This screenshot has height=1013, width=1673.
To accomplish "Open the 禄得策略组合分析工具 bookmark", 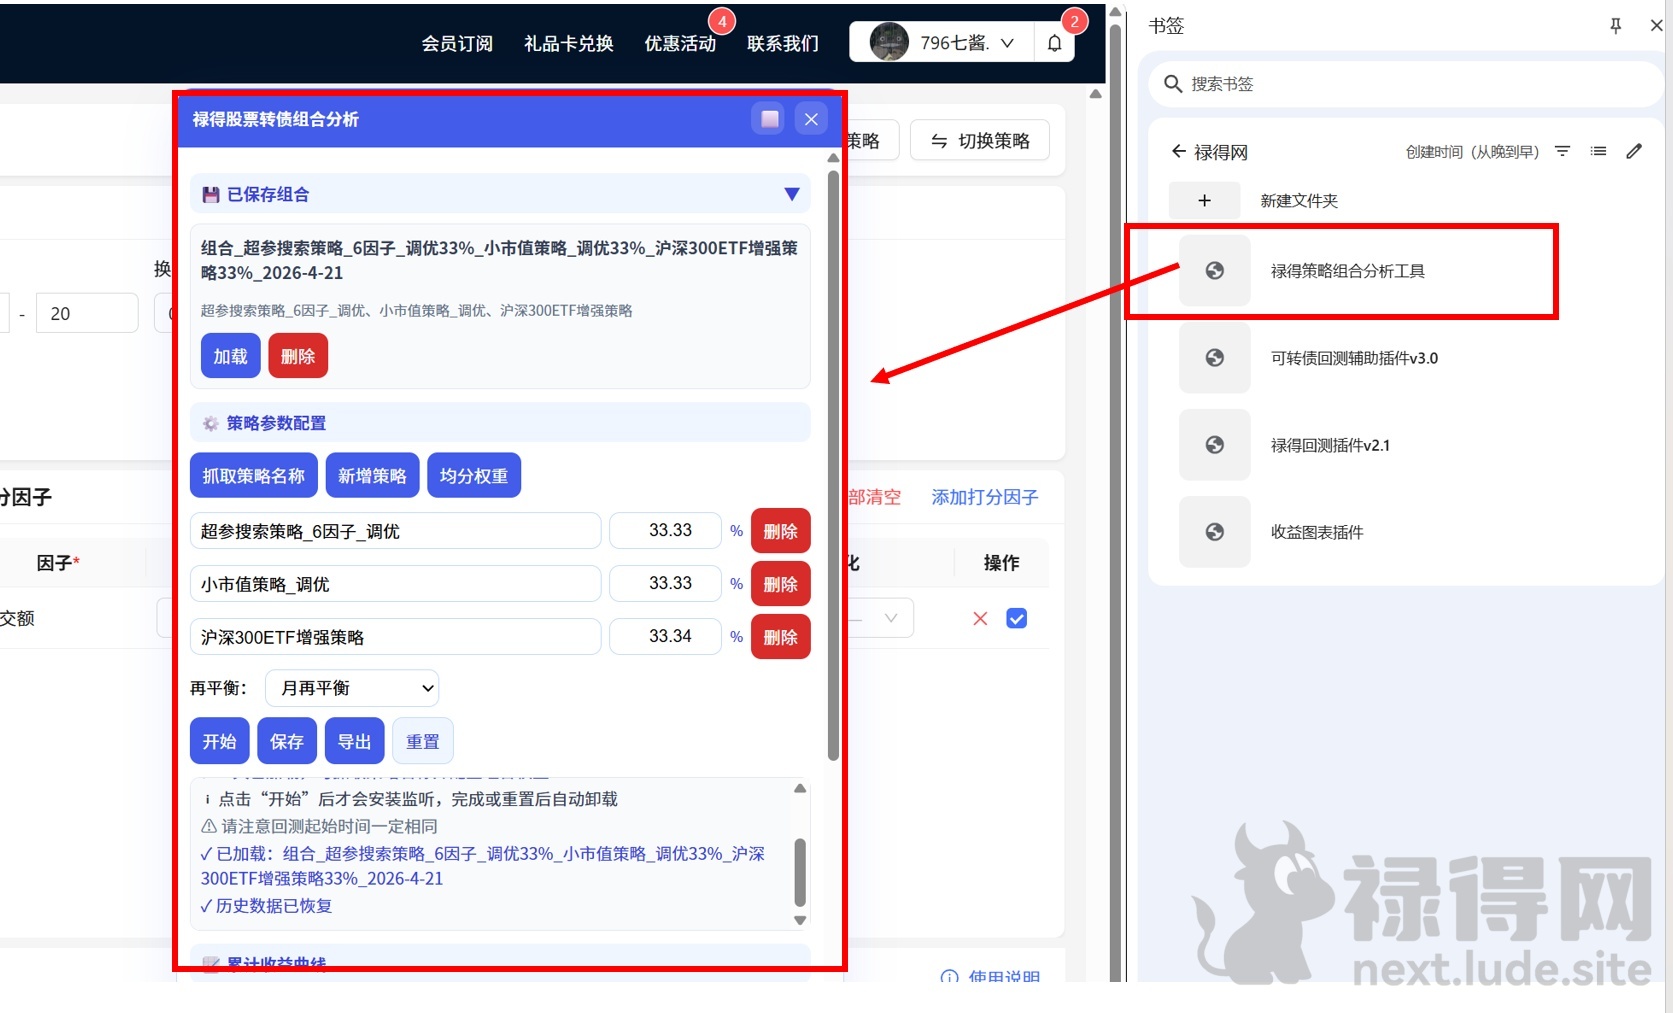I will point(1348,271).
